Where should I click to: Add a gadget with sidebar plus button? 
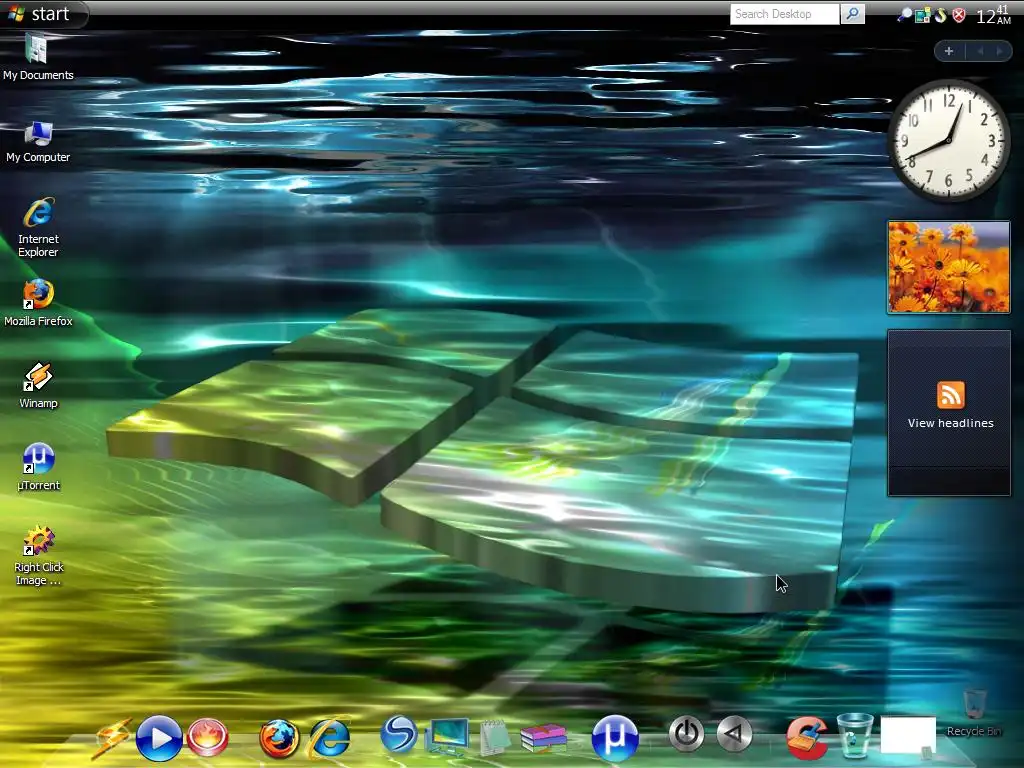click(949, 51)
